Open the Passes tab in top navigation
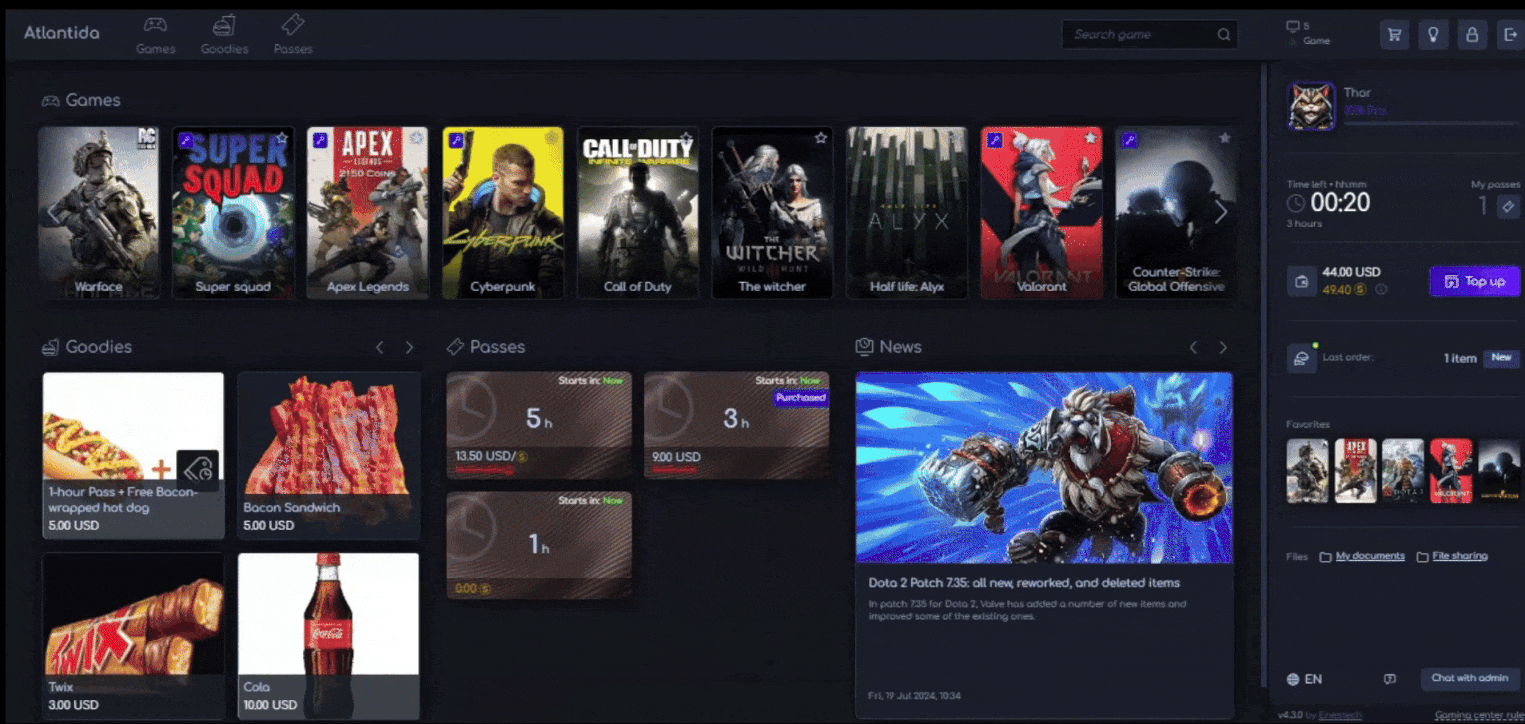The width and height of the screenshot is (1525, 724). coord(293,35)
